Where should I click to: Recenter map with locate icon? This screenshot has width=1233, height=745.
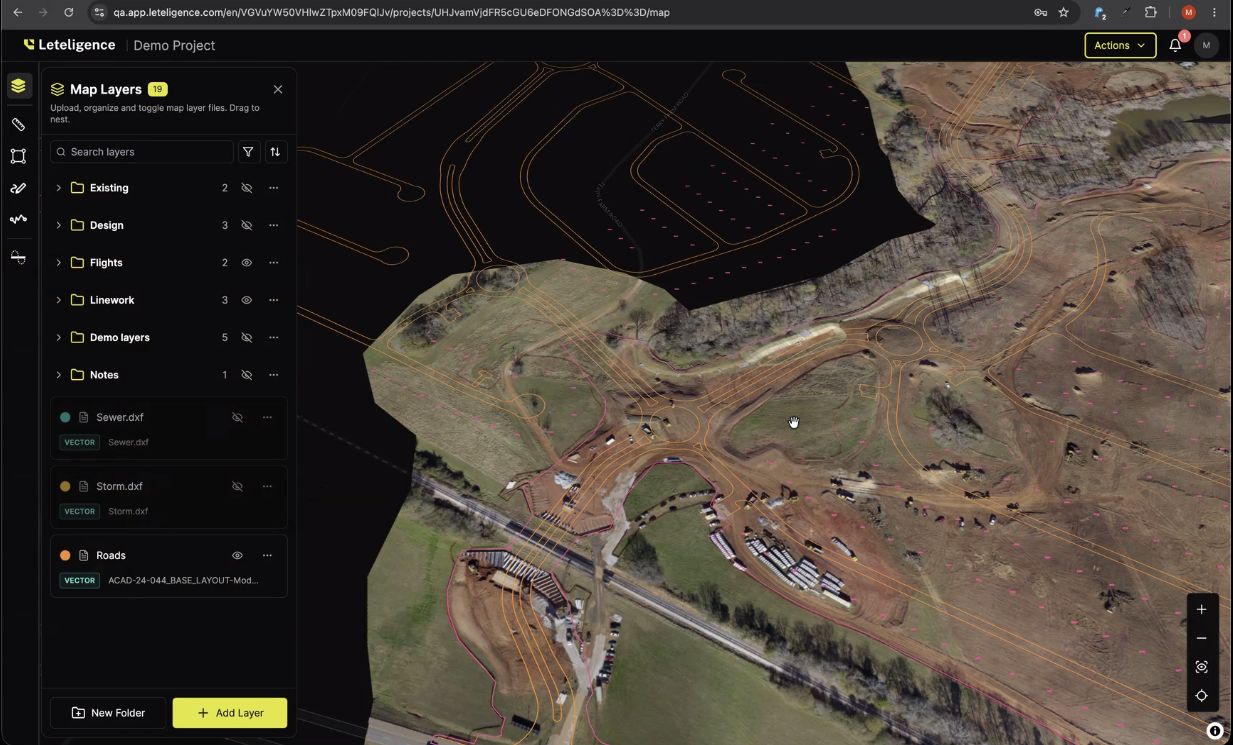(1201, 696)
